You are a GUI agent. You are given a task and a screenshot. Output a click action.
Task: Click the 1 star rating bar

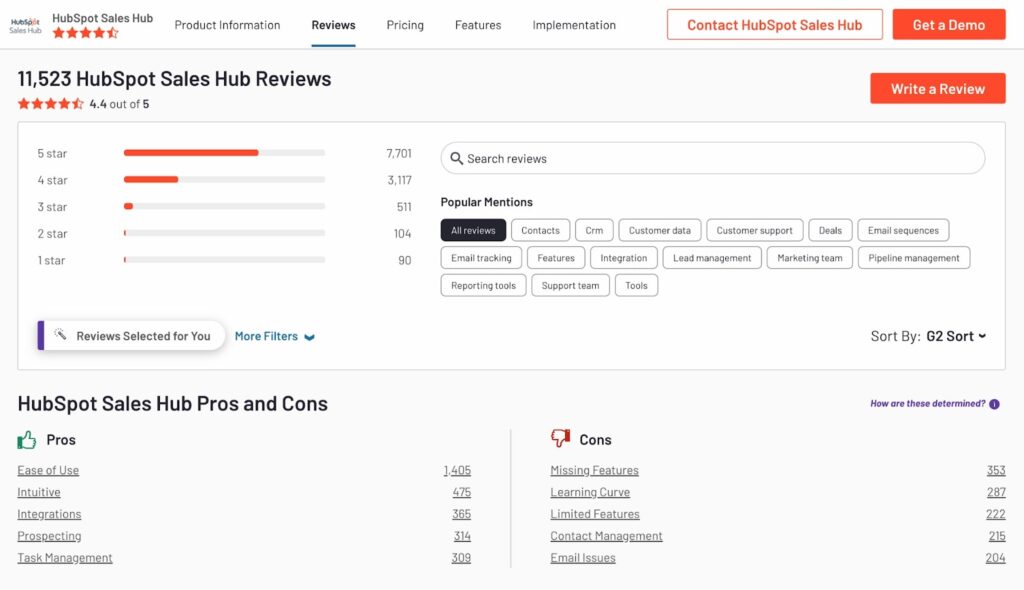224,260
